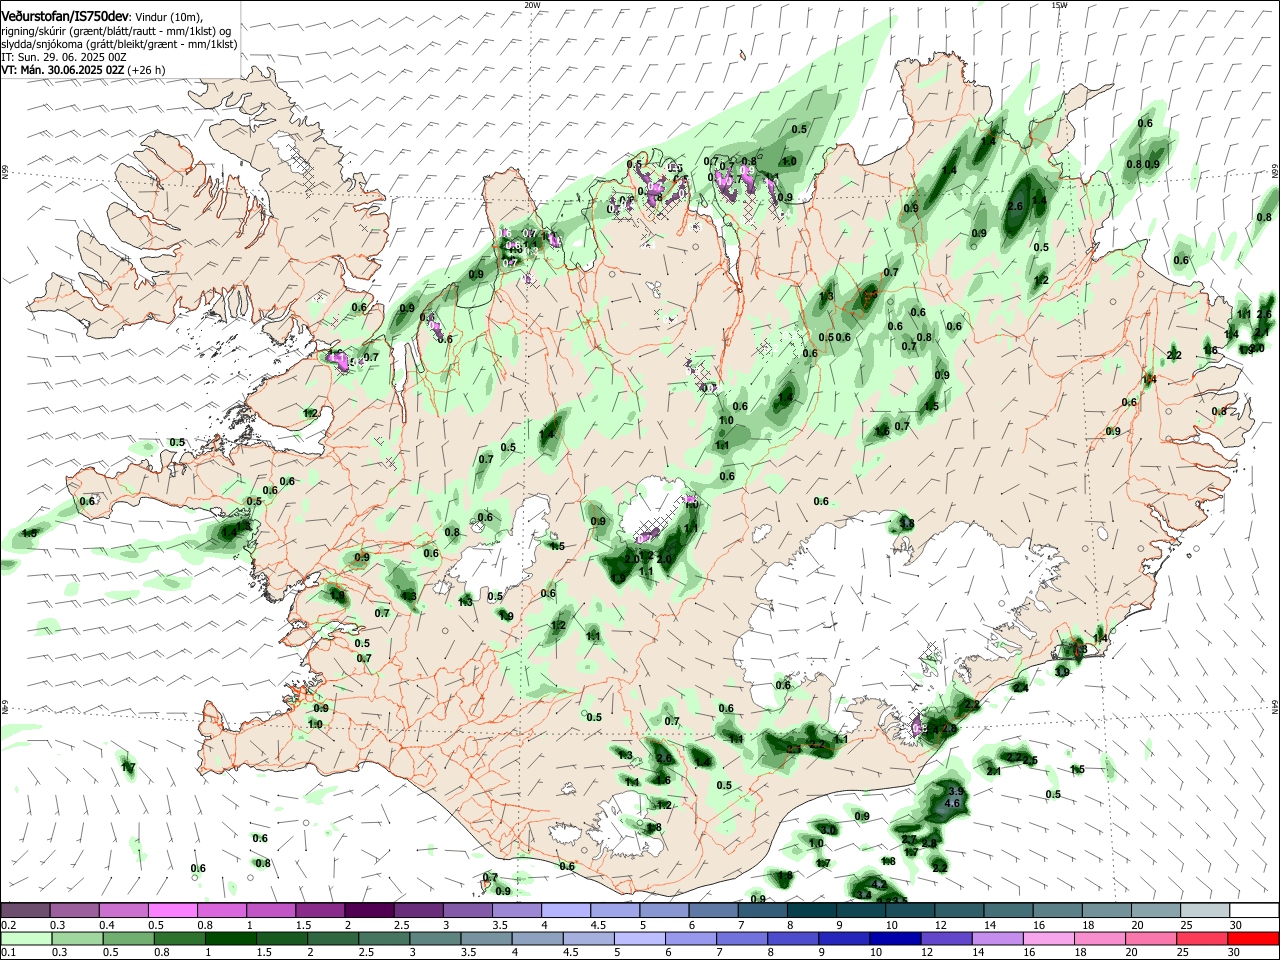The height and width of the screenshot is (960, 1280).
Task: Click the '(+26 h)' forecast offset text
Action: pos(147,70)
